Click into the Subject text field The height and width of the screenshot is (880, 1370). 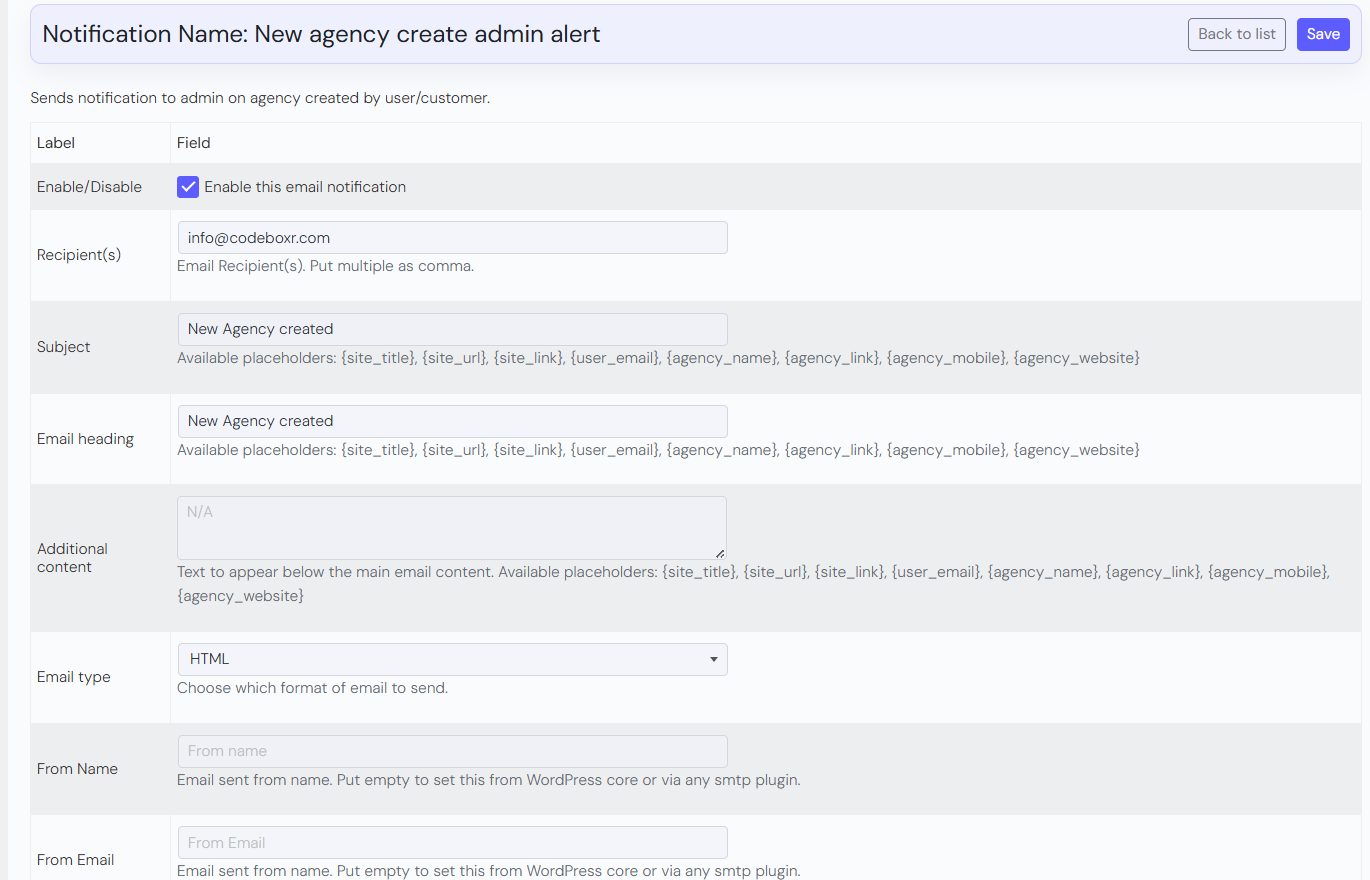[452, 330]
